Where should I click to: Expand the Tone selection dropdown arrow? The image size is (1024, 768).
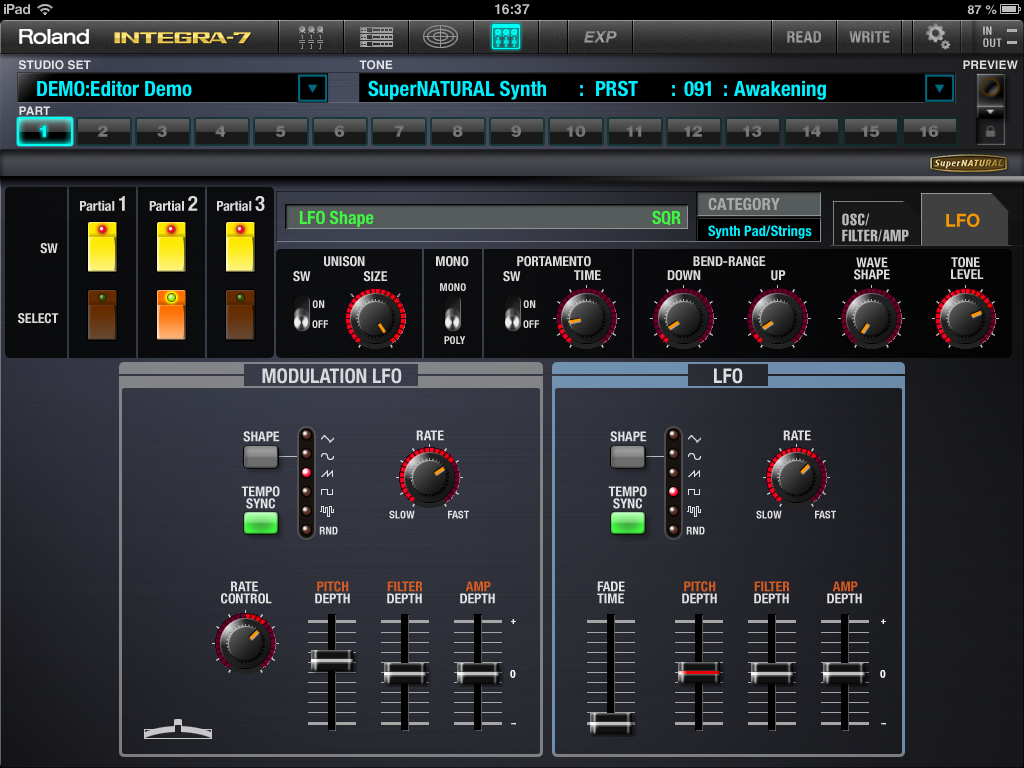[939, 88]
